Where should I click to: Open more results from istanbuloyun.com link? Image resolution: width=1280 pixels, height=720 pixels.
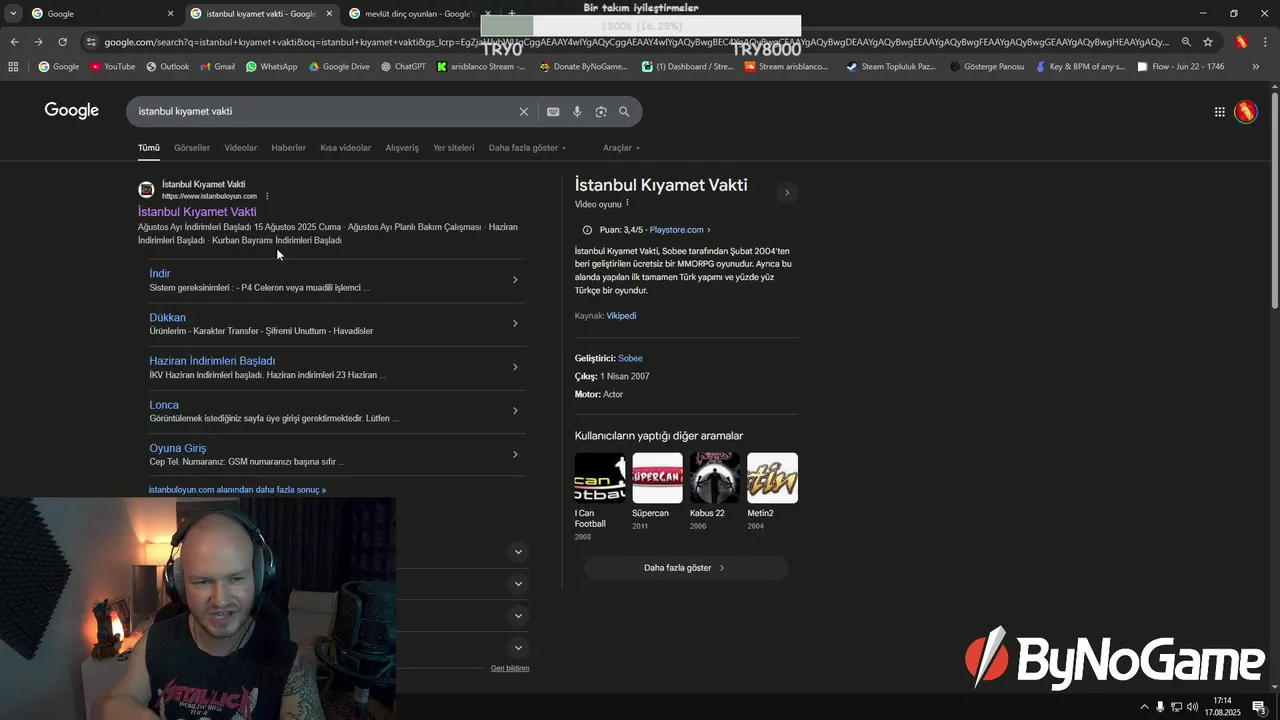[x=237, y=490]
